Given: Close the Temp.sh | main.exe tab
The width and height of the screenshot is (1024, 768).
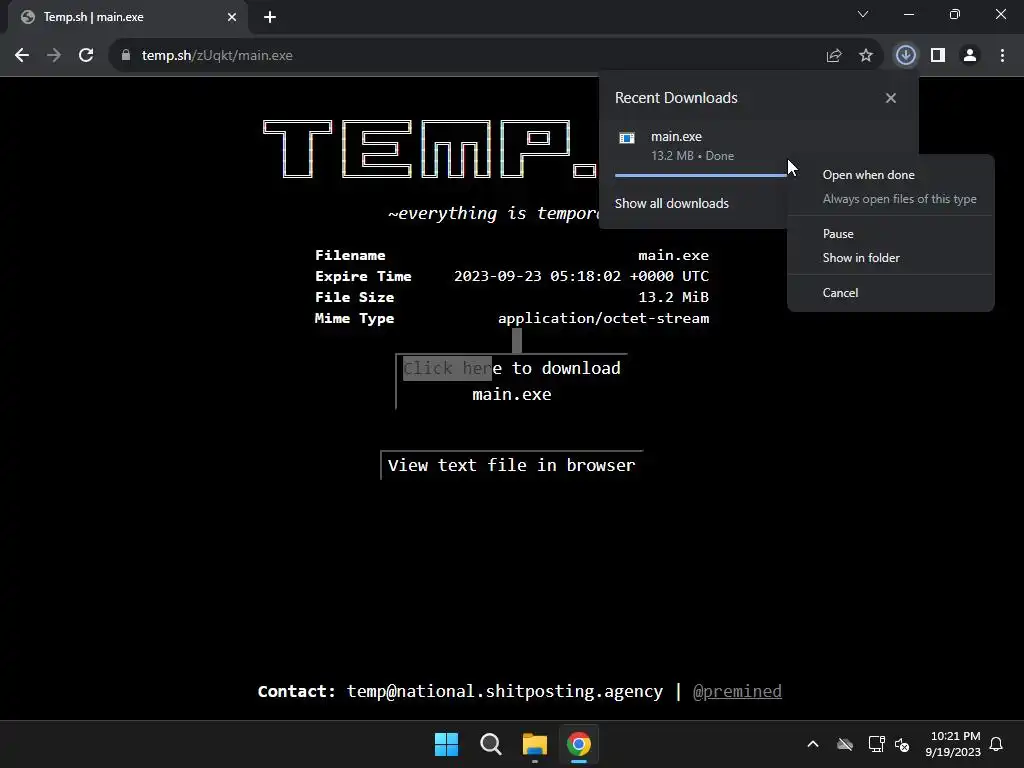Looking at the screenshot, I should point(232,17).
